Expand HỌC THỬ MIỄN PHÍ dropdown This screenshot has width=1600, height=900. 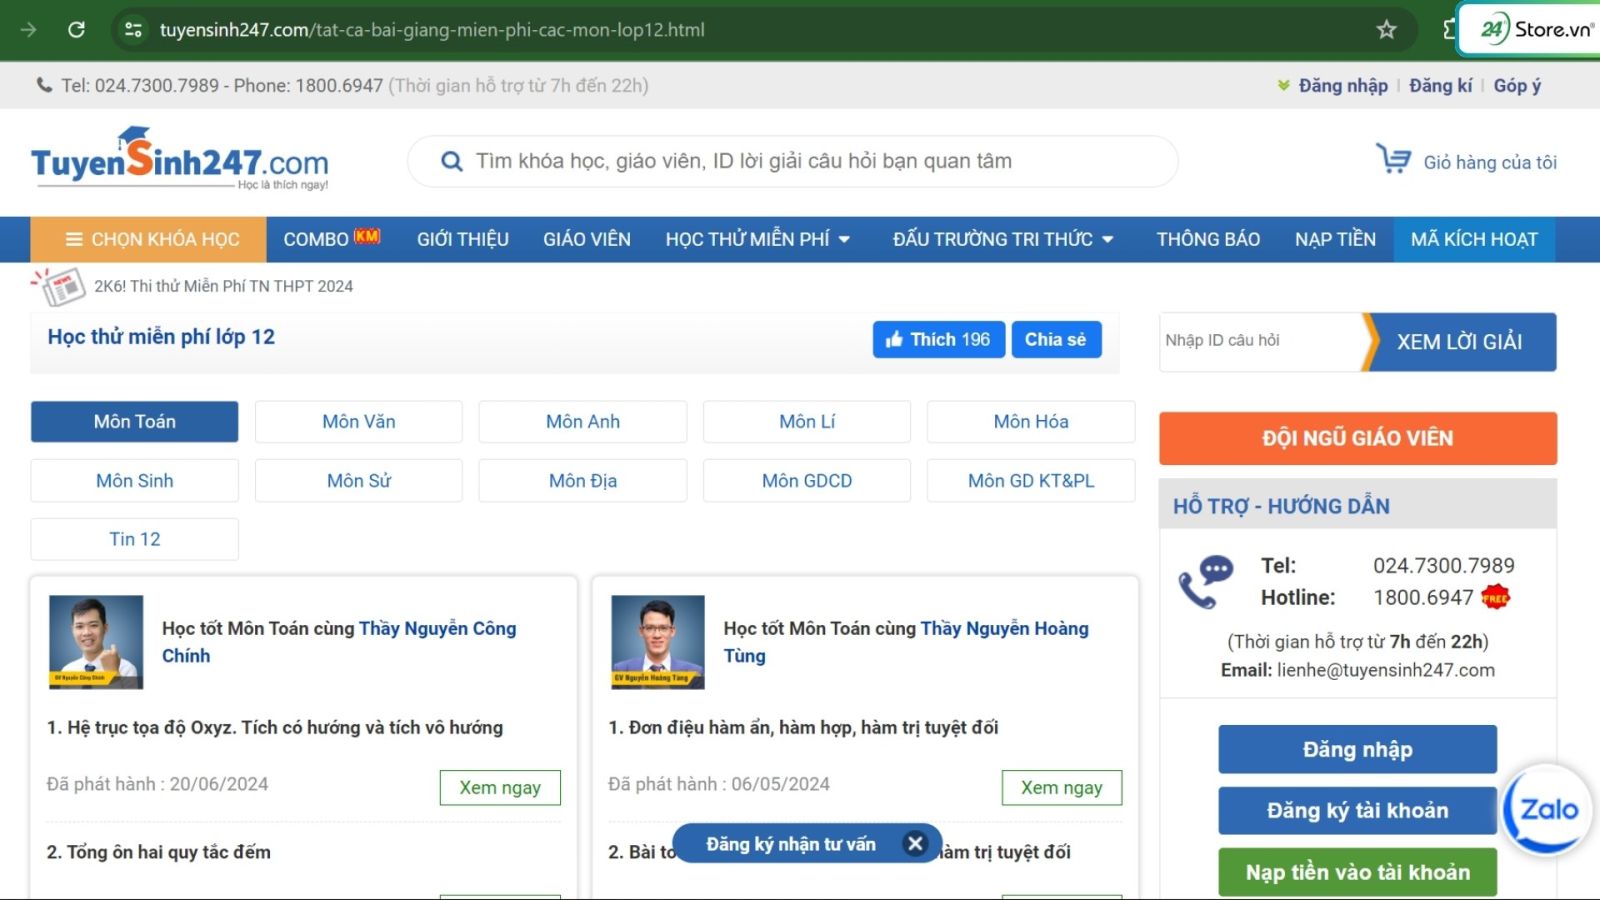coord(758,239)
